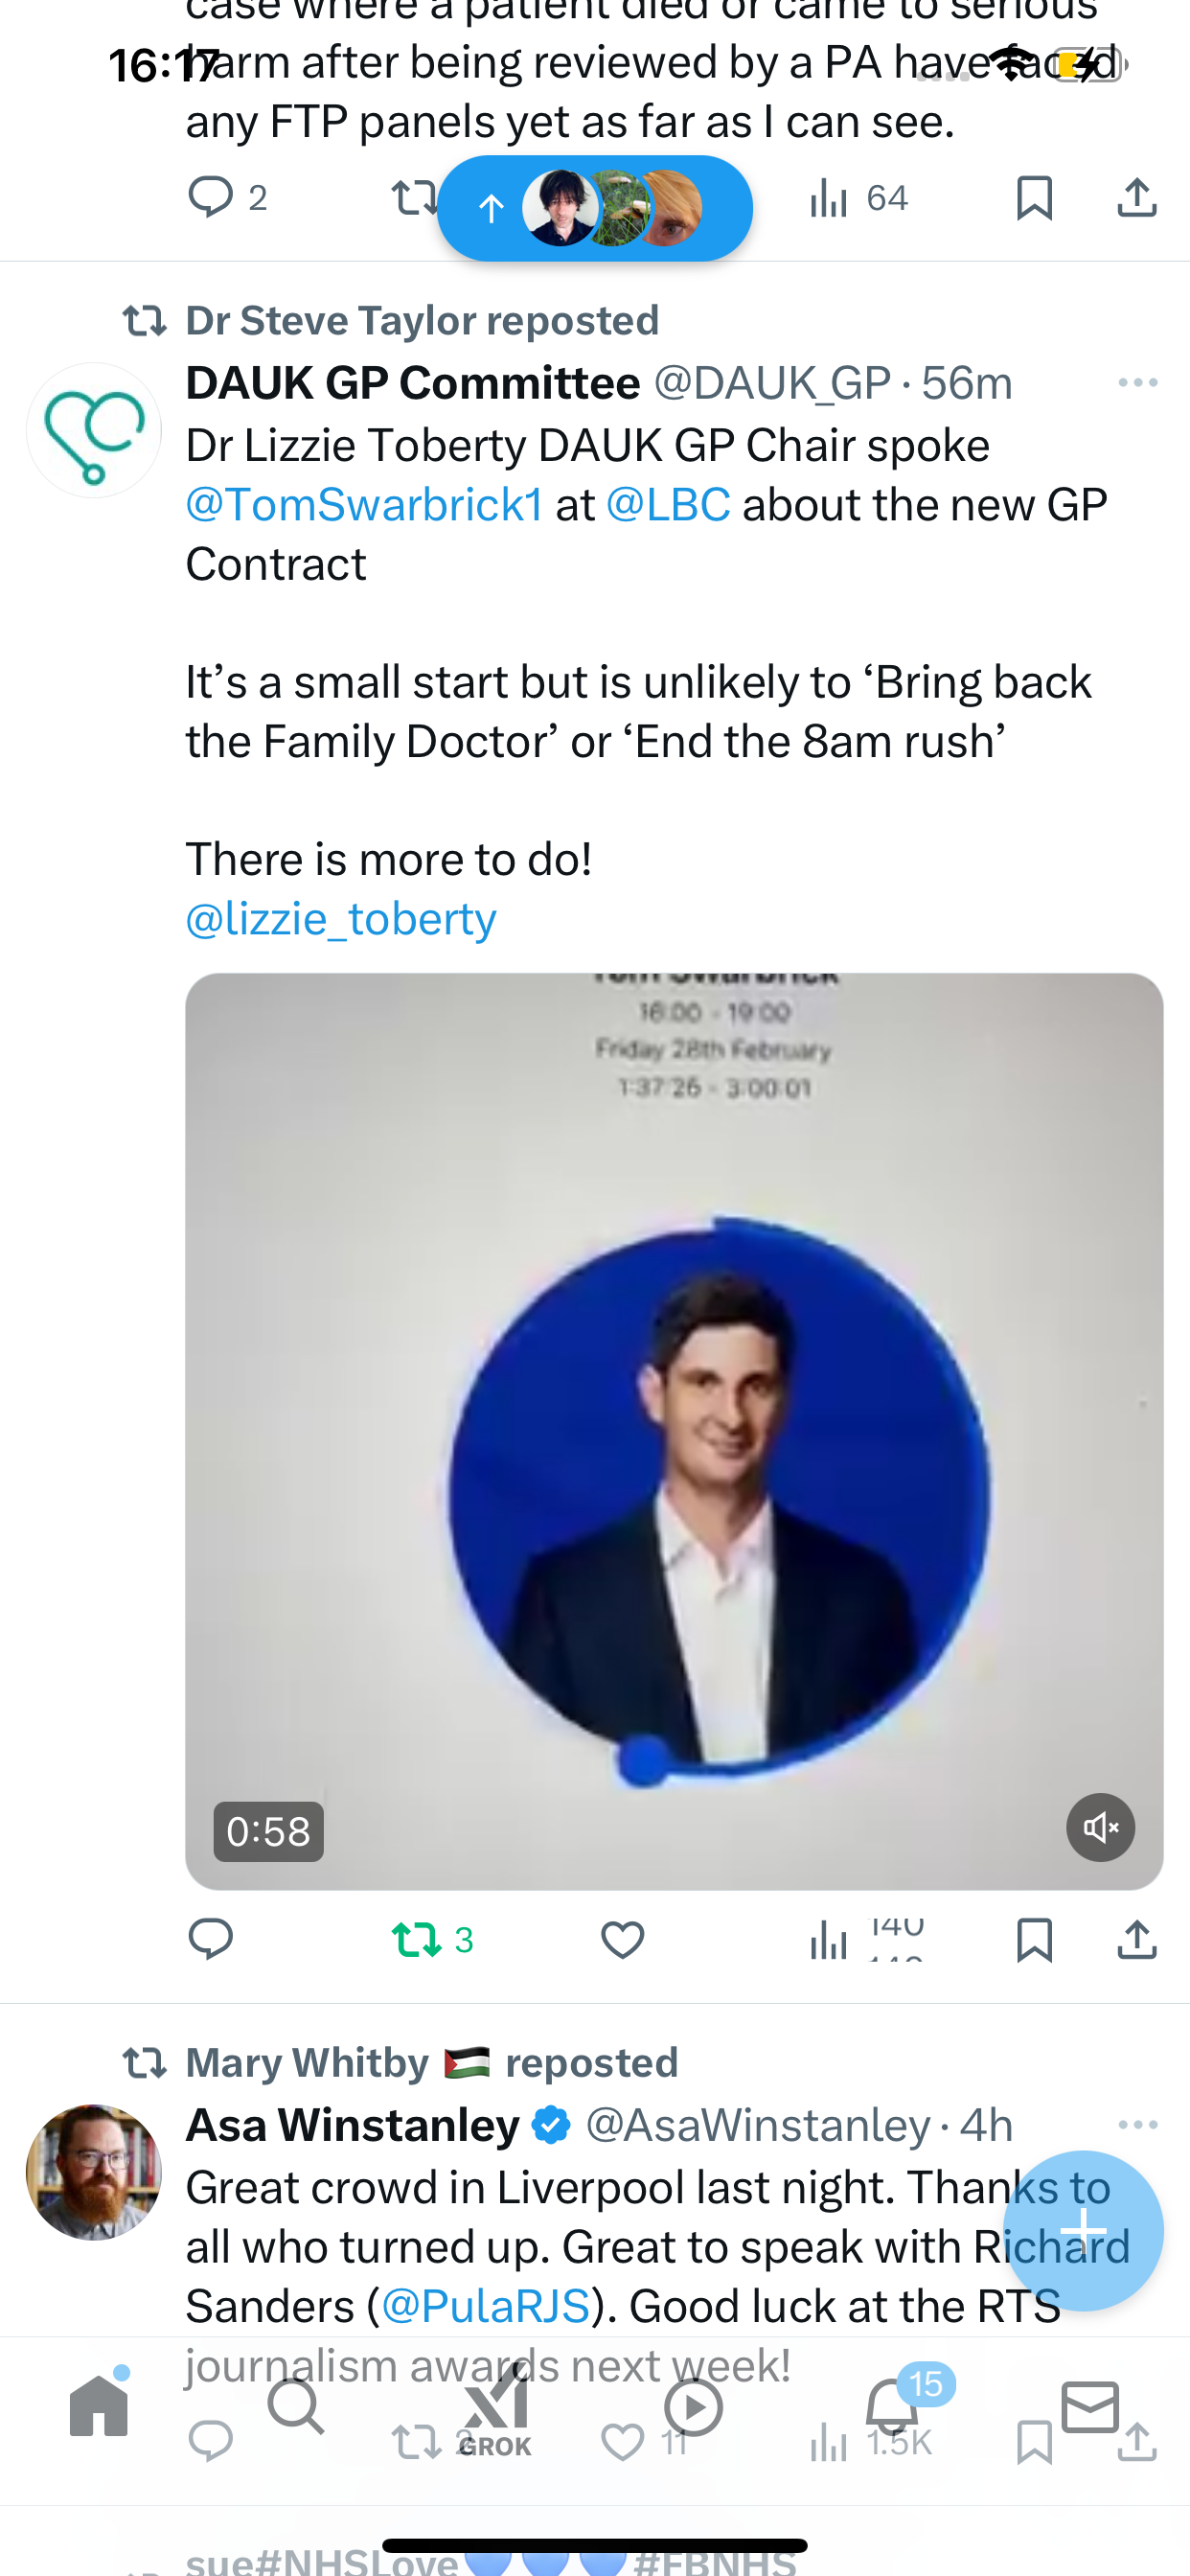This screenshot has height=2576, width=1190.
Task: Open Grok from the bottom bar
Action: click(x=496, y=2412)
